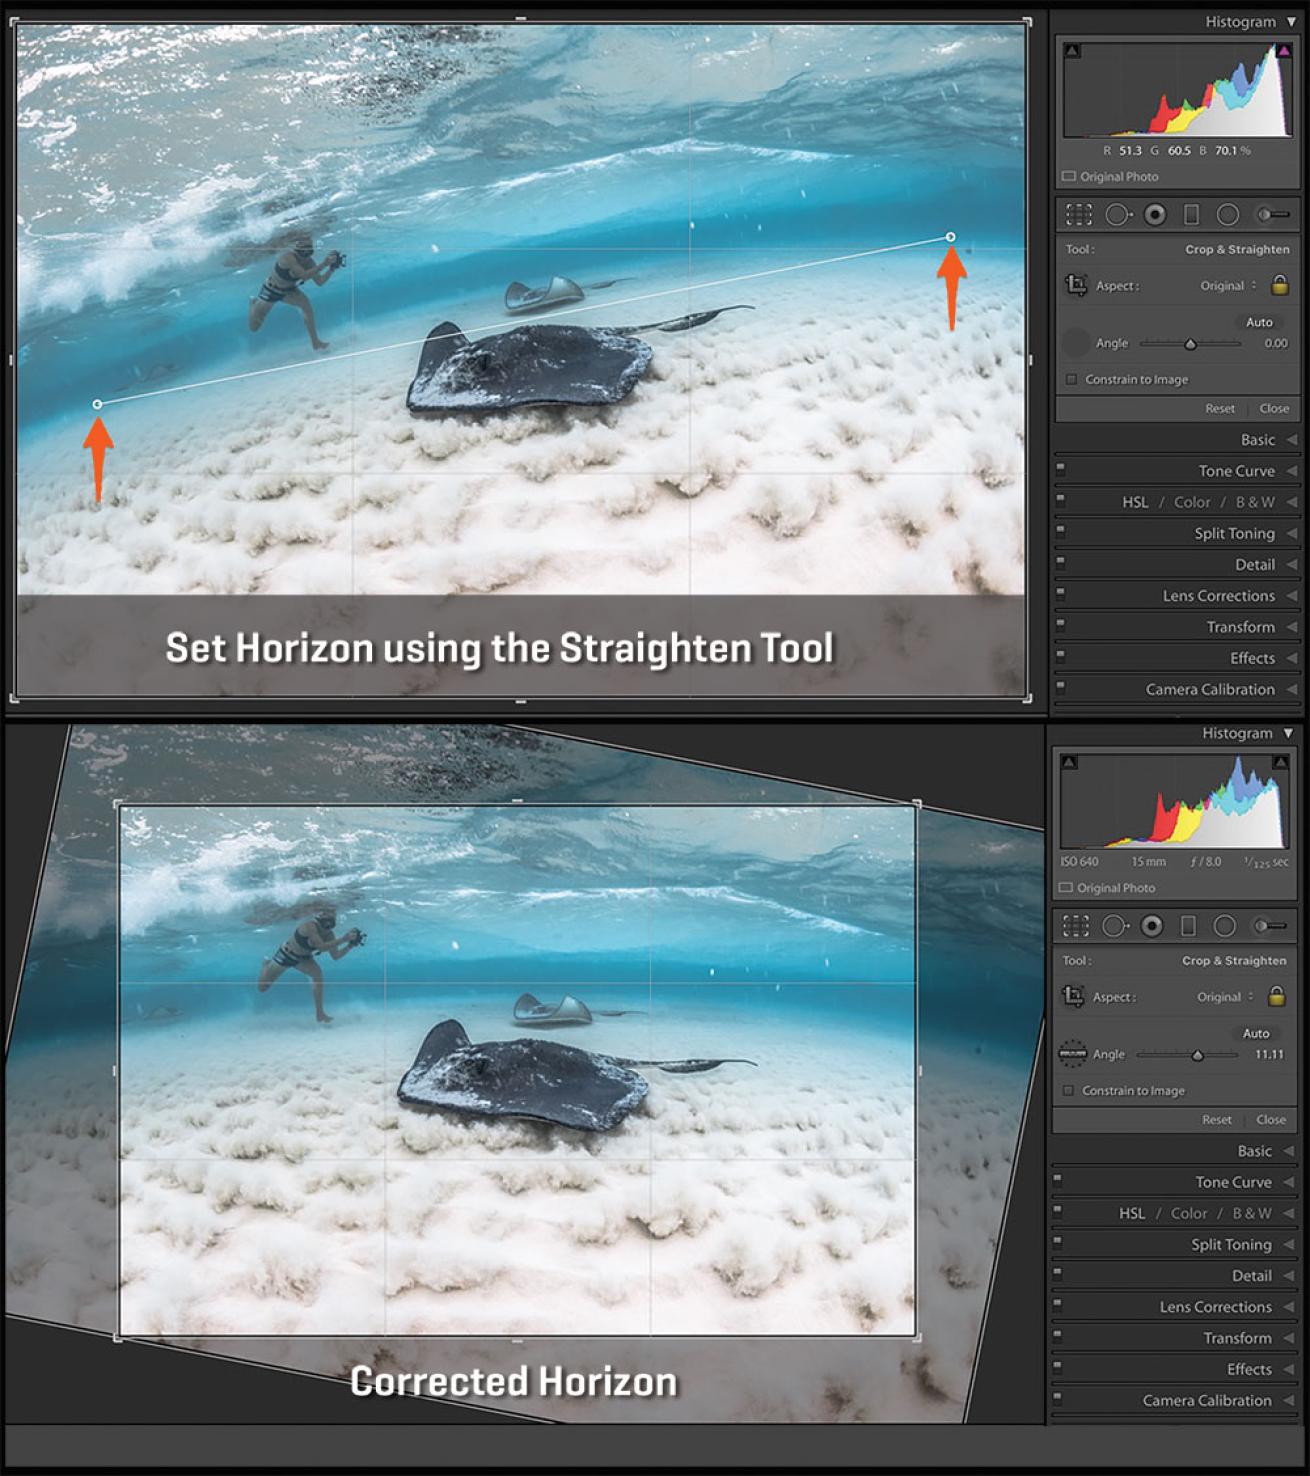Click Crop Frame tool icon beside Aspect, Angle 0.00 panel
Viewport: 1310px width, 1476px height.
click(1076, 286)
